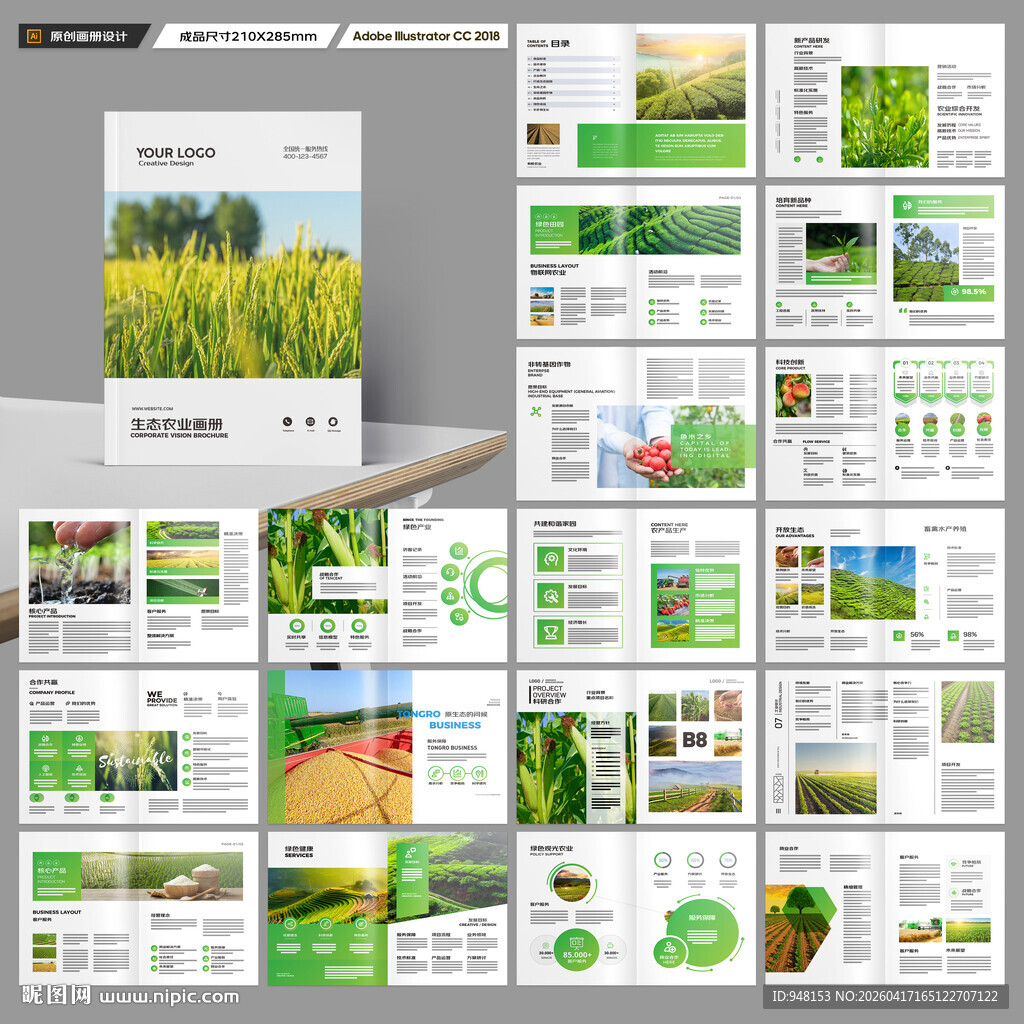This screenshot has width=1024, height=1024.
Task: Click the orange Ai icon in the header
Action: coord(34,37)
